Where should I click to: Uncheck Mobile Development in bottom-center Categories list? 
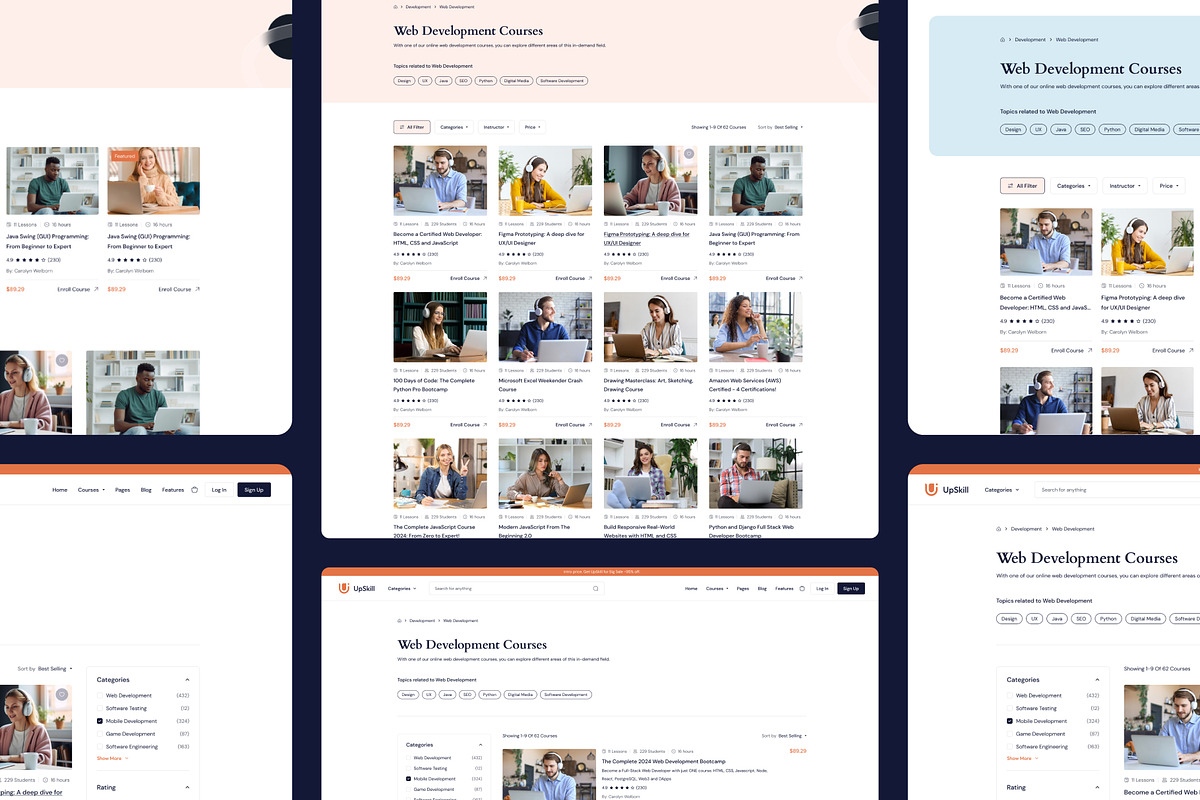[x=408, y=779]
